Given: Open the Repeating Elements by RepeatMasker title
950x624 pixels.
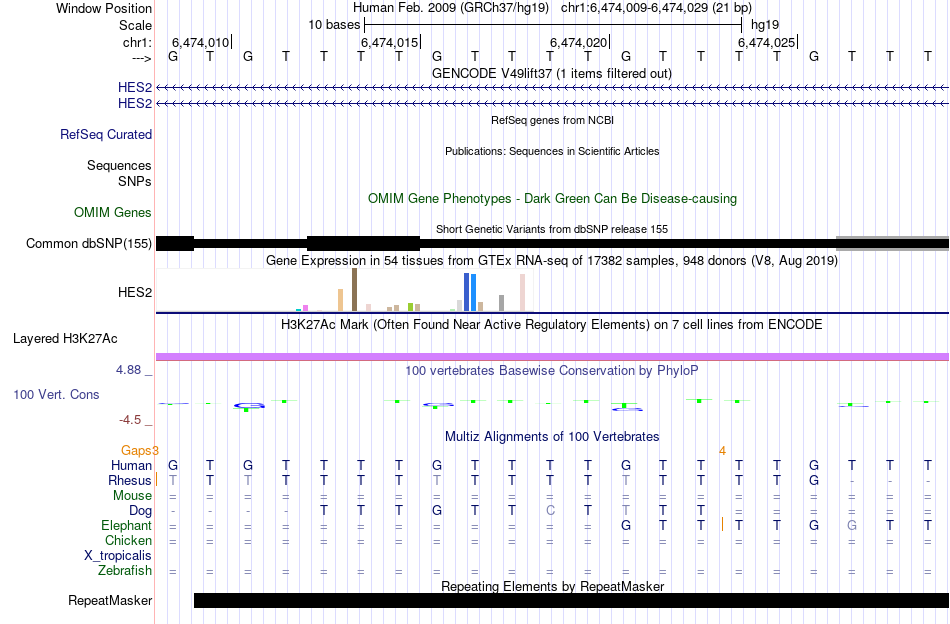Looking at the screenshot, I should [x=552, y=586].
